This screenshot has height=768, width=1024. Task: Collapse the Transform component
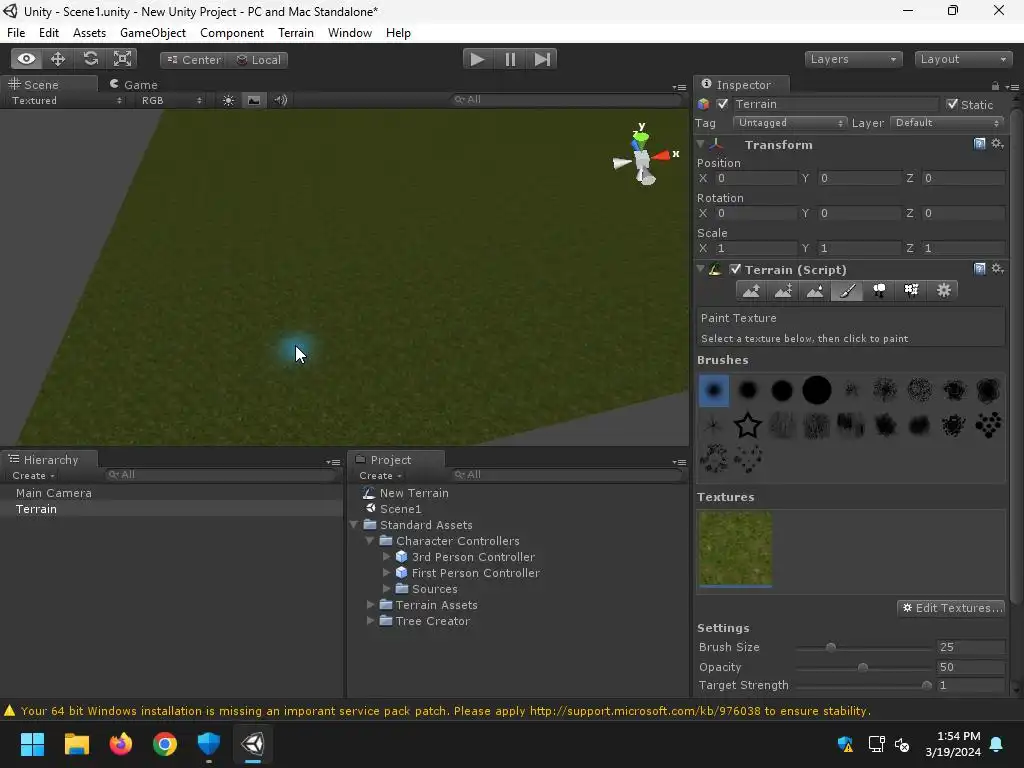701,144
